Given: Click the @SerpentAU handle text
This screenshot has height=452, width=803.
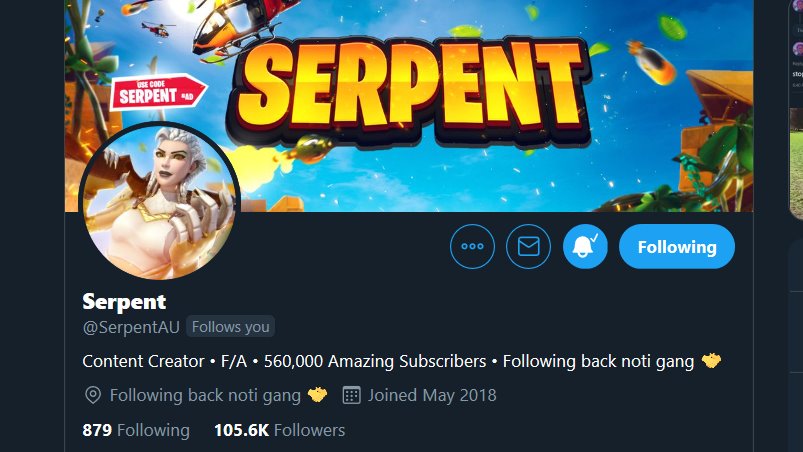Looking at the screenshot, I should point(130,327).
